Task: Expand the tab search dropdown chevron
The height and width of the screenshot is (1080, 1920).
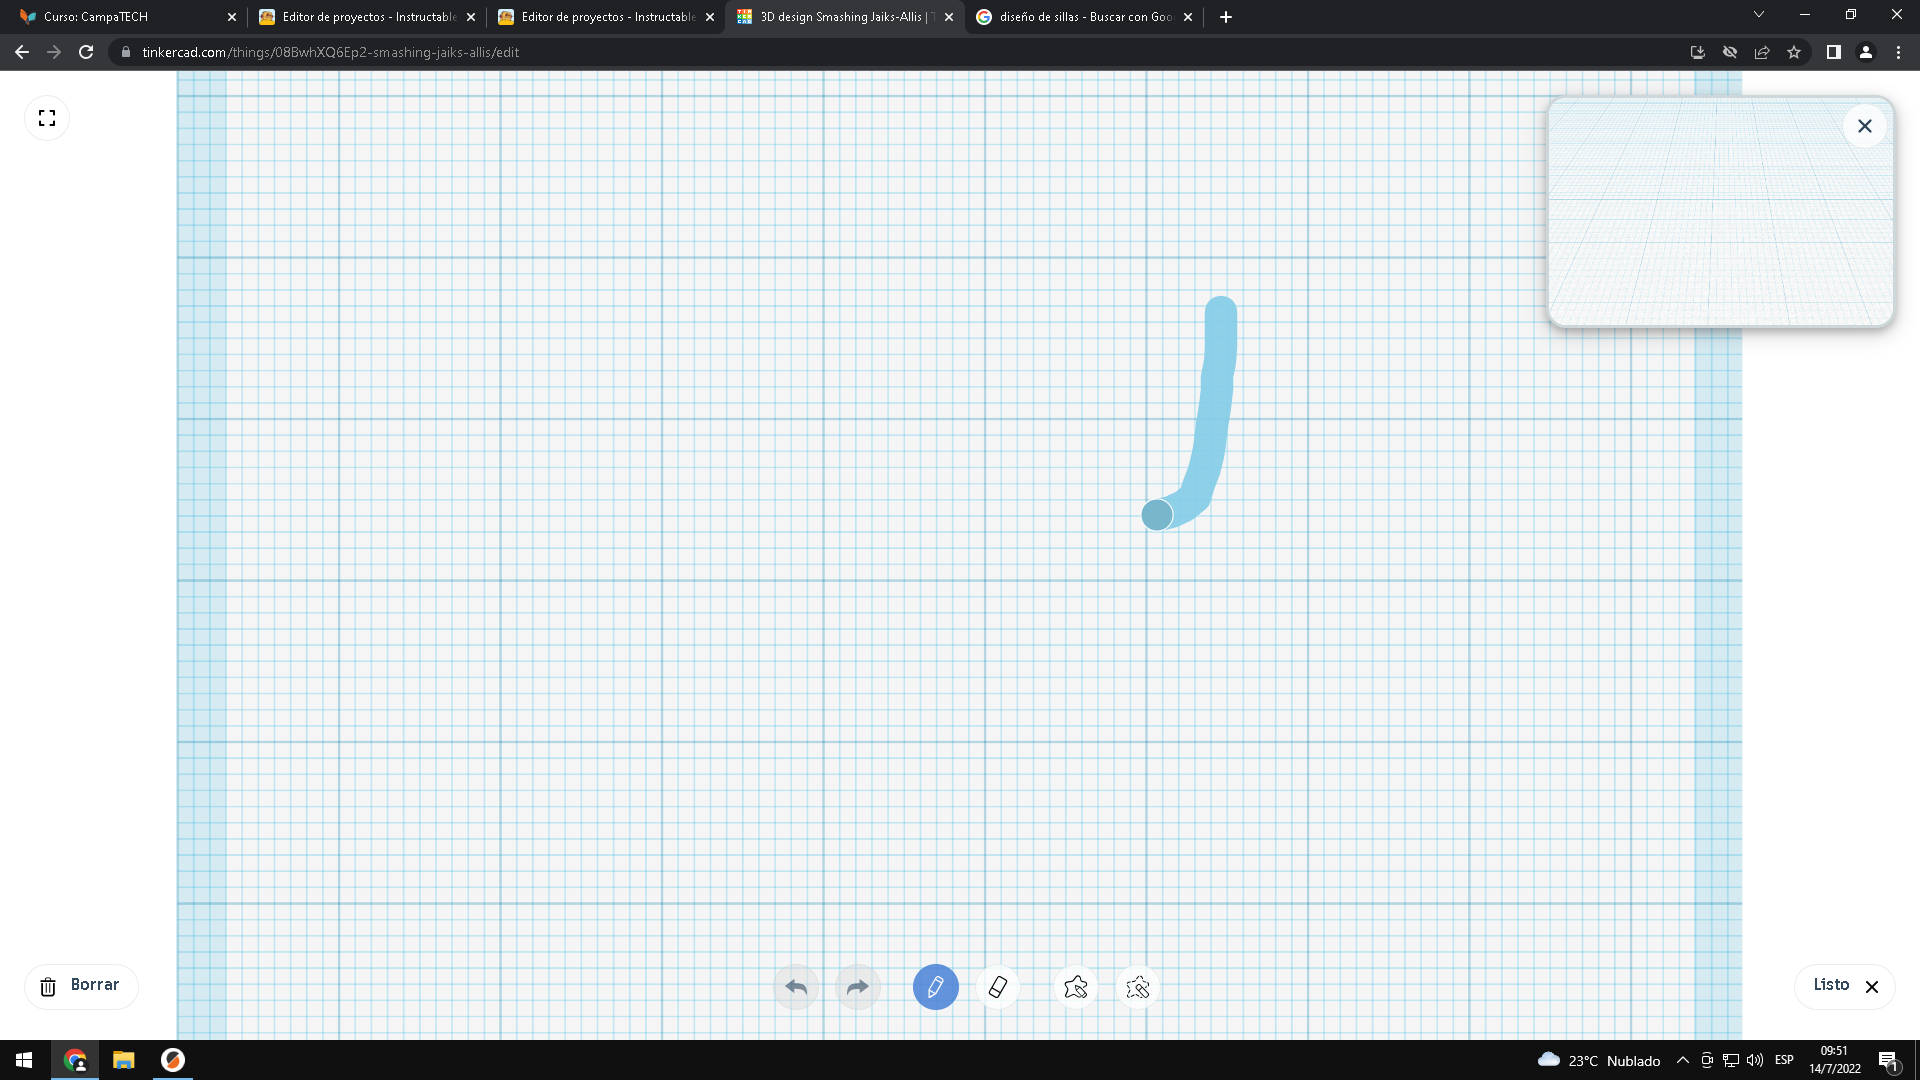Action: pos(1758,15)
